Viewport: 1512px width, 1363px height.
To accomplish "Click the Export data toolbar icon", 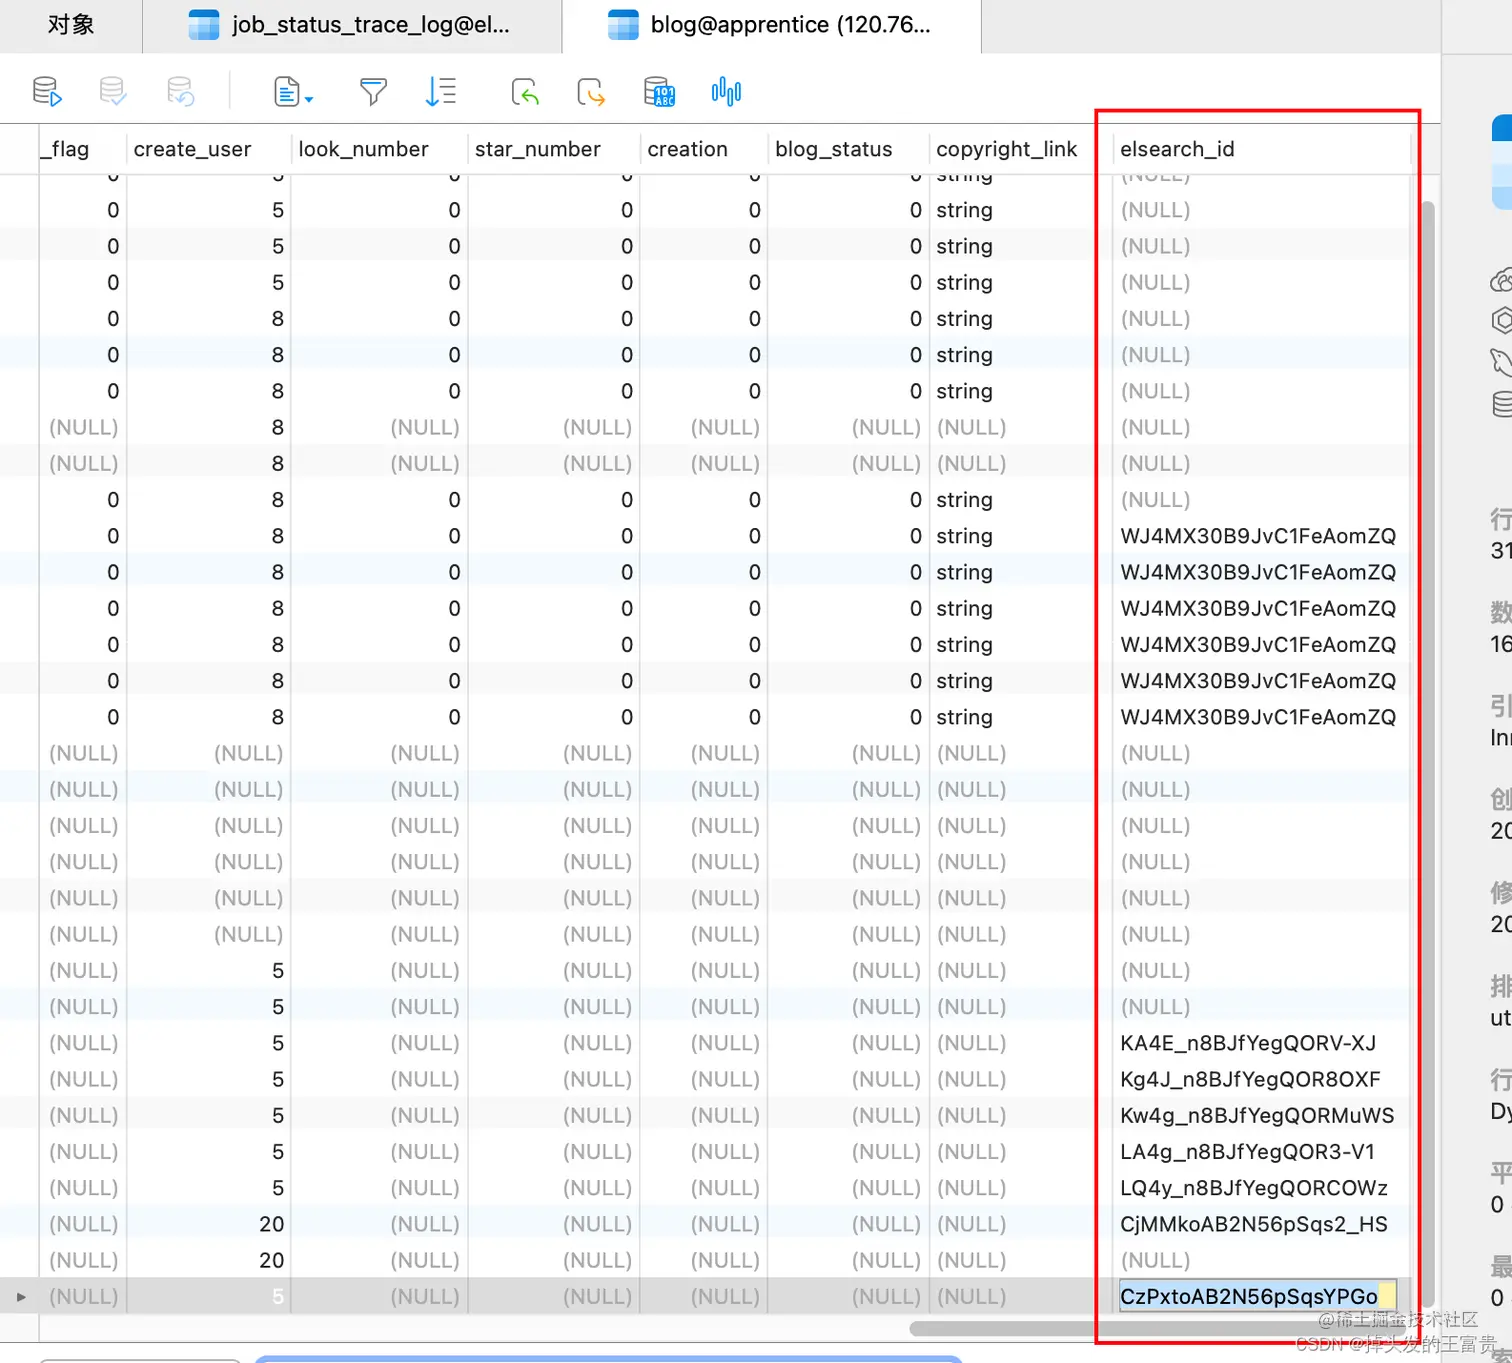I will (591, 92).
